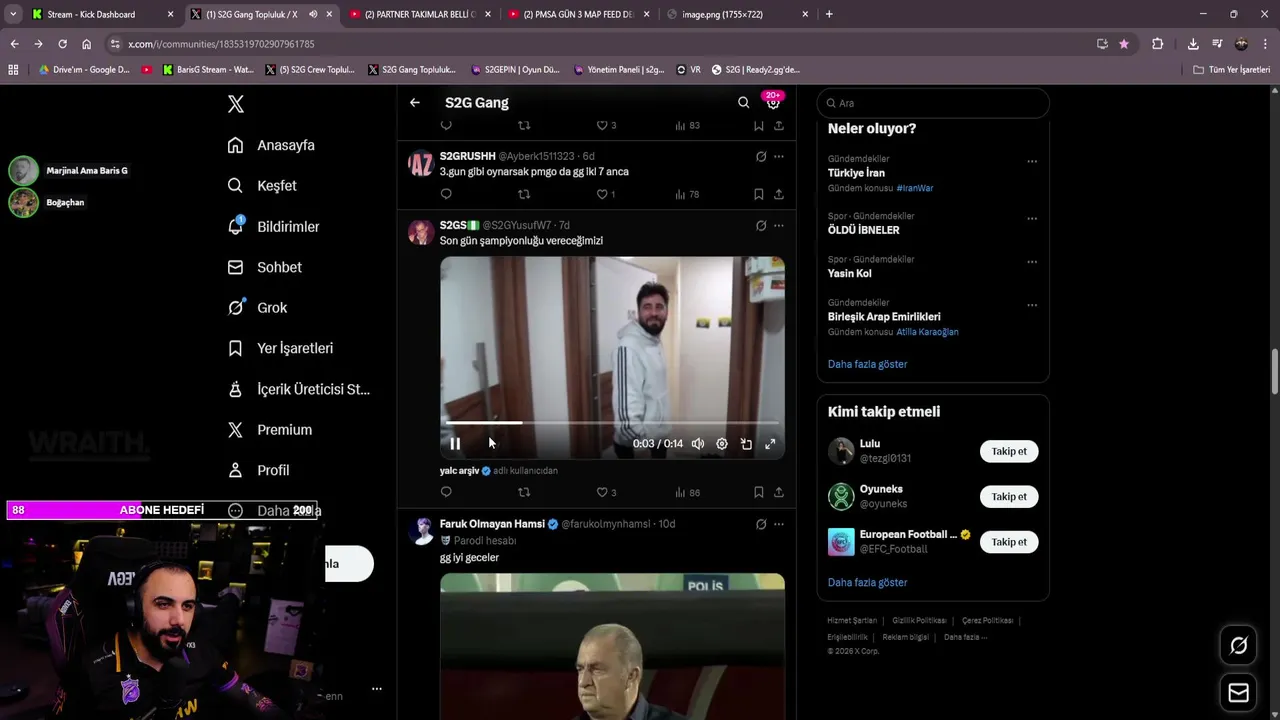1280x720 pixels.
Task: Seek on the video progress bar
Action: (612, 423)
